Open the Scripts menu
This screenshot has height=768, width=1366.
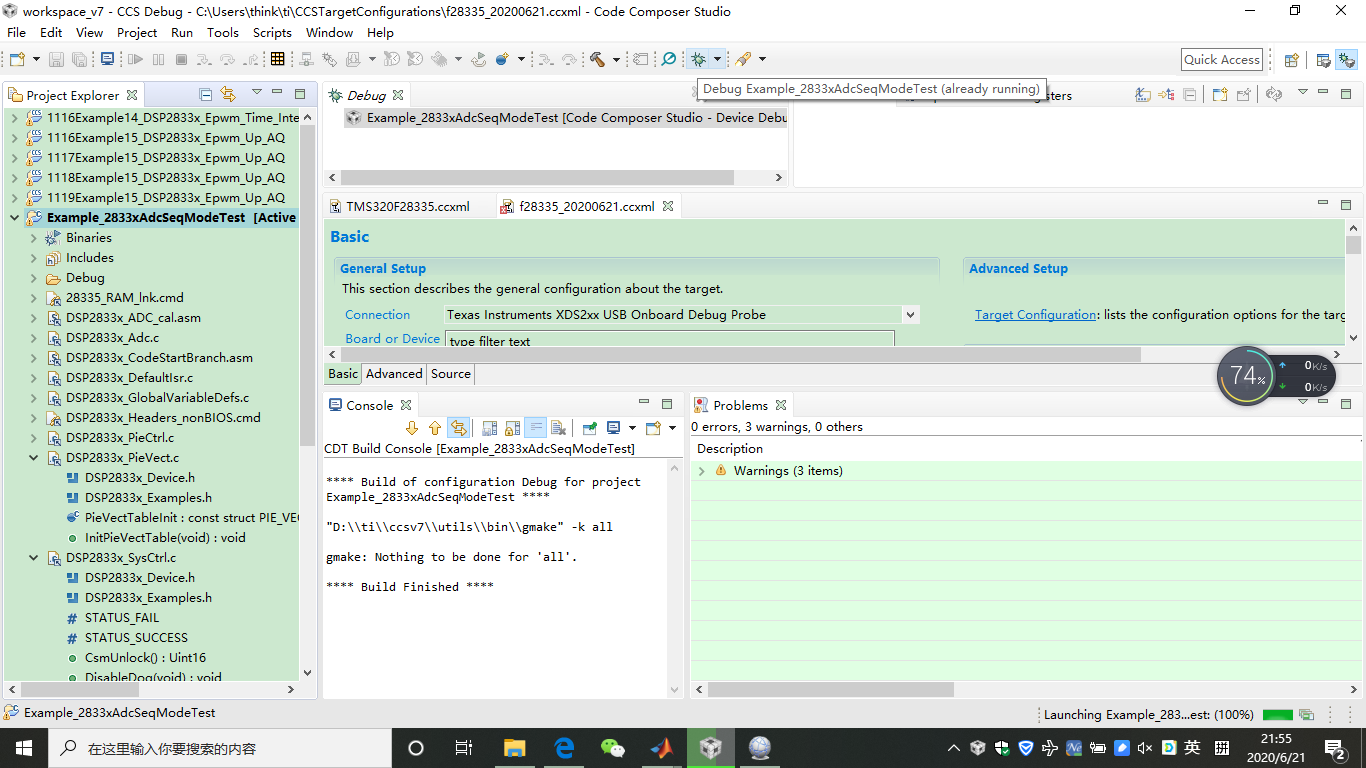(272, 32)
